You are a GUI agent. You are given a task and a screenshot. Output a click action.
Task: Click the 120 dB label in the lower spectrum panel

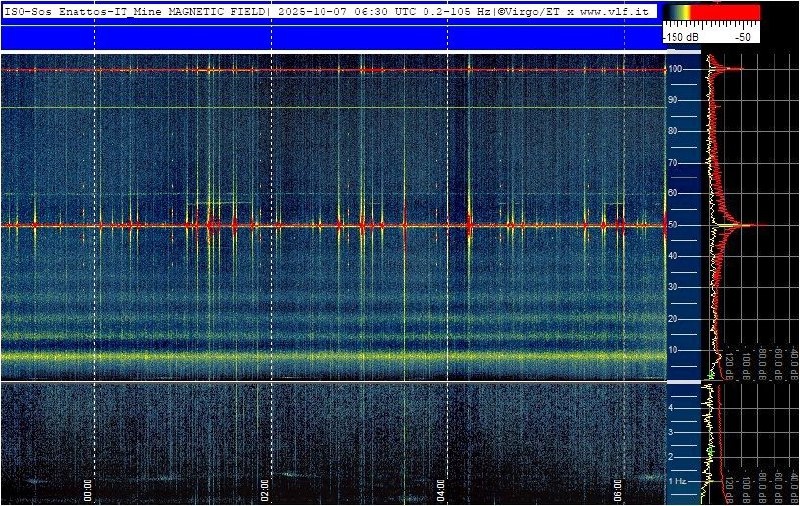point(730,489)
